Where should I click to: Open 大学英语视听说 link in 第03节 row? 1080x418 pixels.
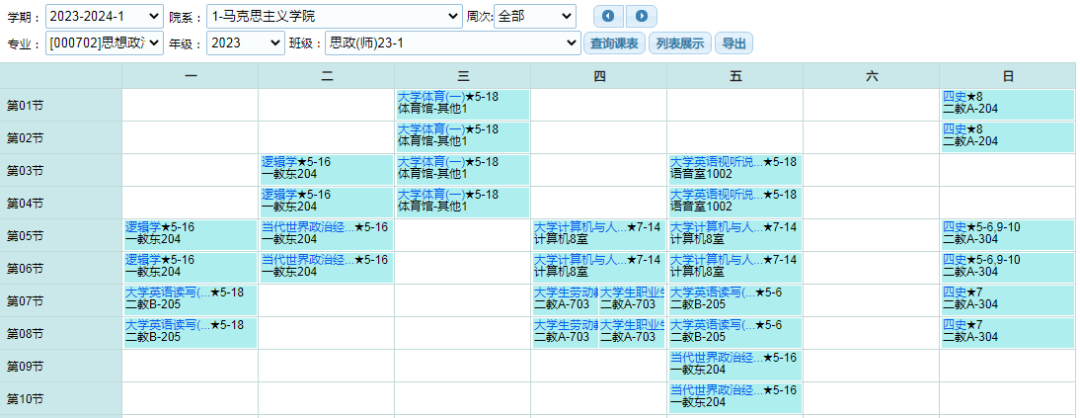[716, 162]
